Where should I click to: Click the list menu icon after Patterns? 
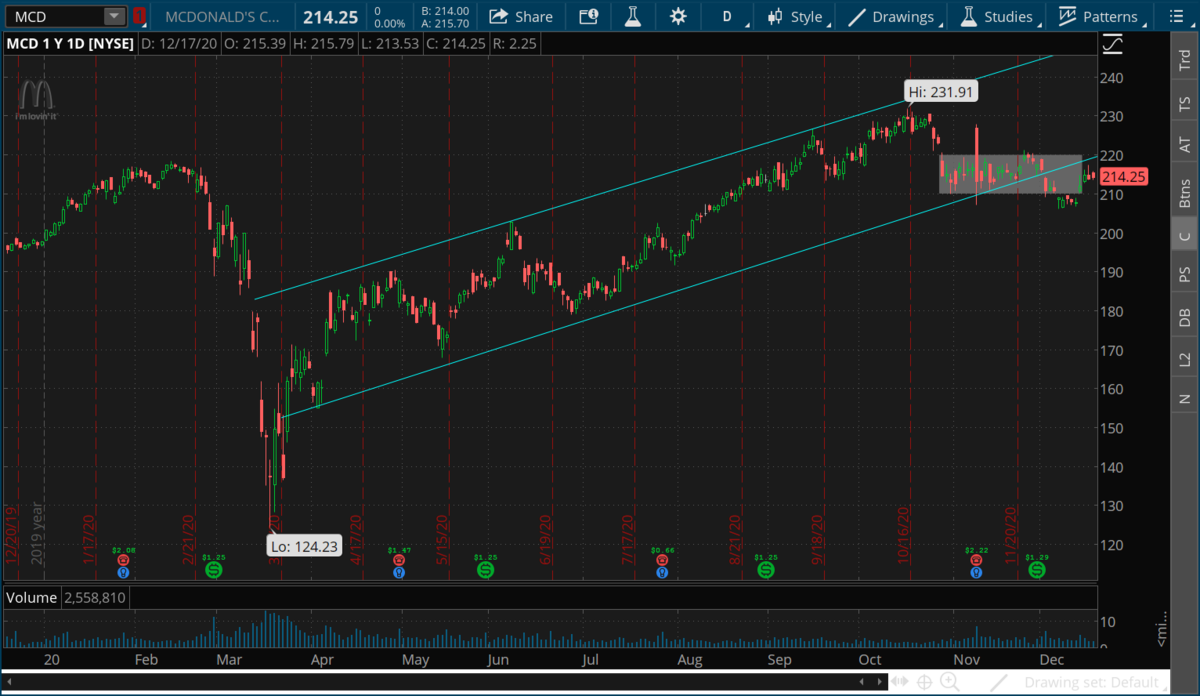coord(1175,16)
